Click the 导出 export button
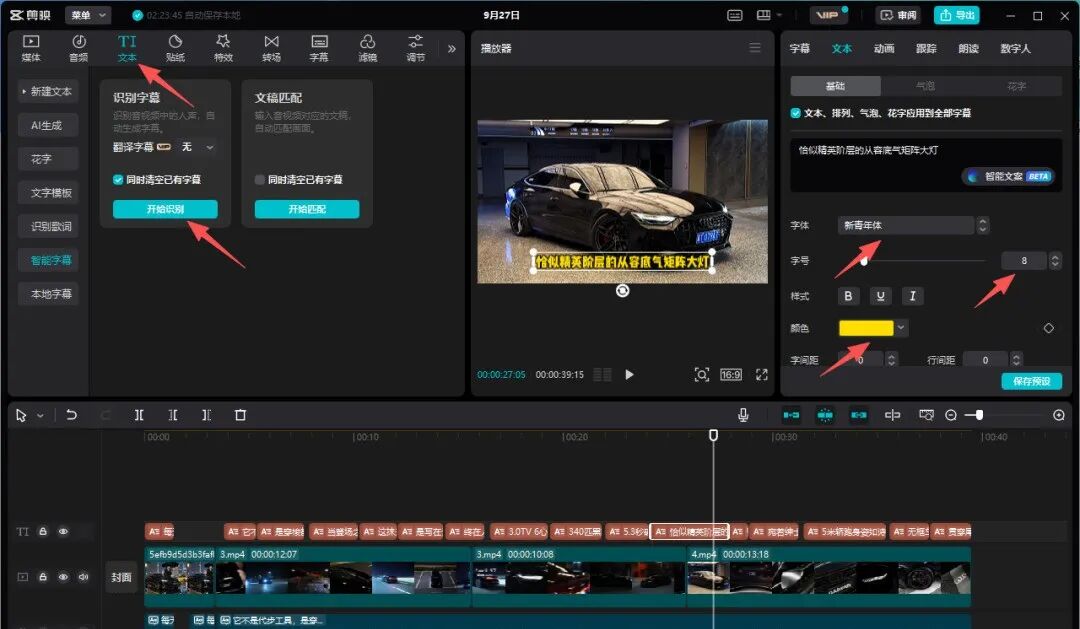 click(957, 15)
